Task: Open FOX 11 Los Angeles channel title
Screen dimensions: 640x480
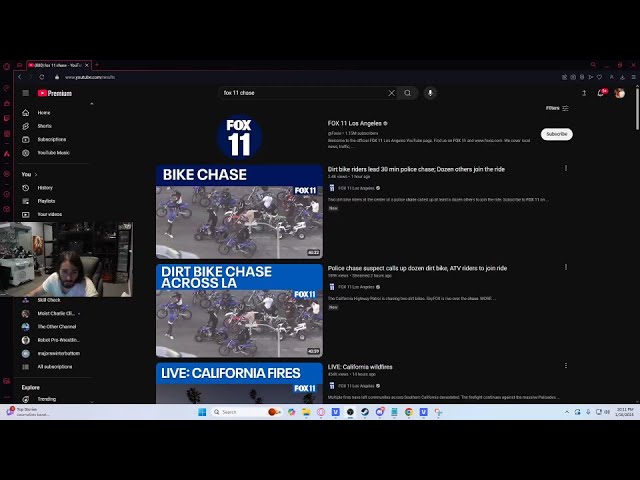Action: click(355, 123)
